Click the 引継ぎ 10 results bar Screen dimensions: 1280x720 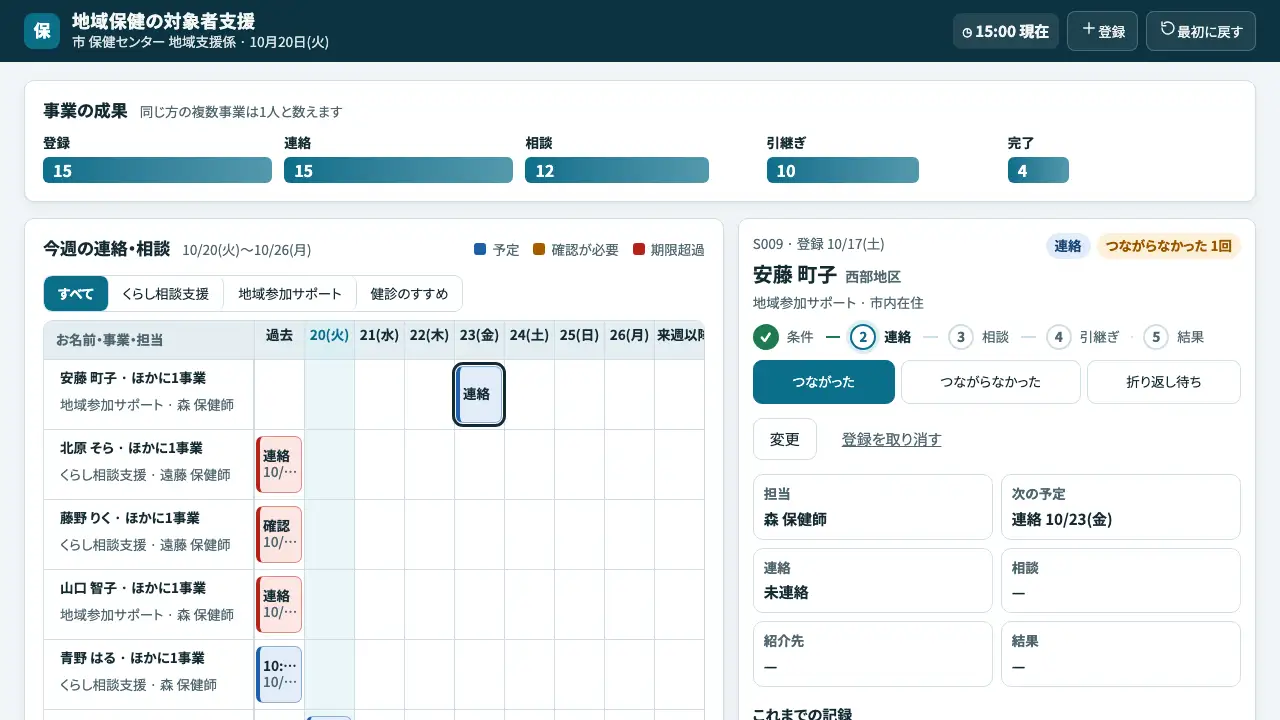(x=843, y=170)
